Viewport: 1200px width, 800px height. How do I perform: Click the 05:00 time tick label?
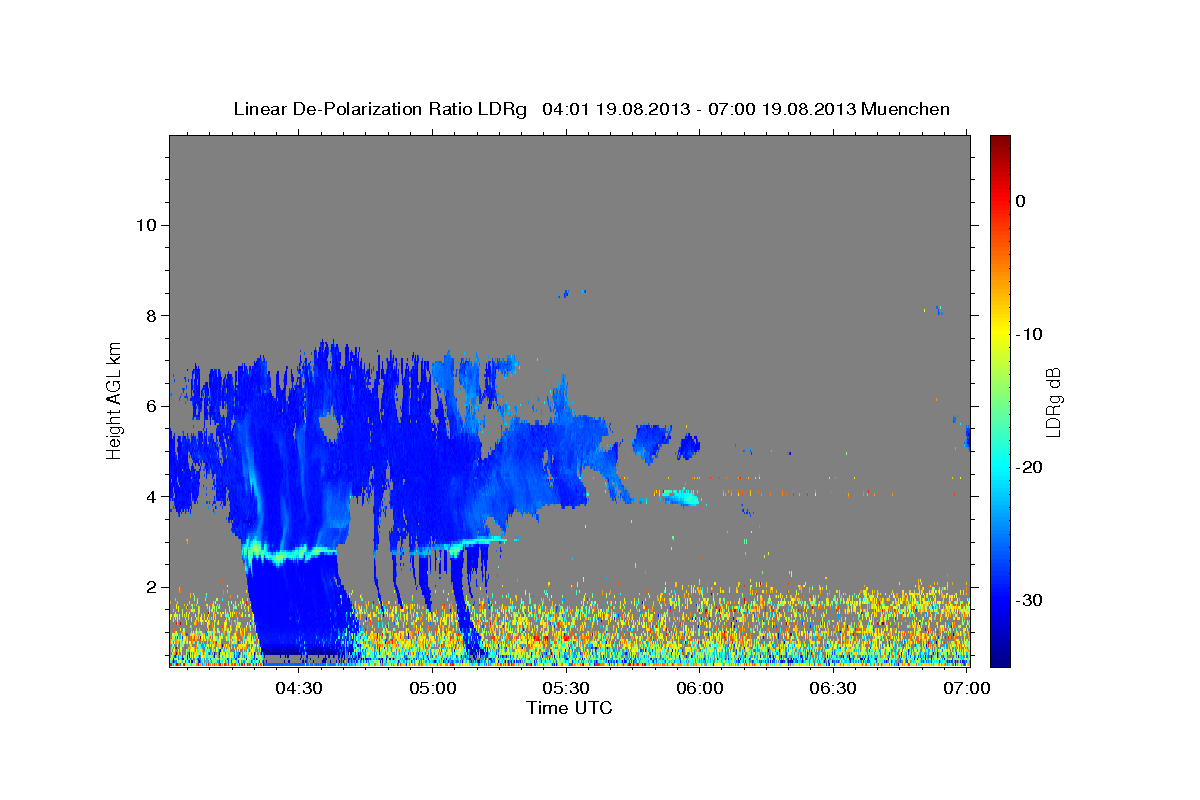(432, 688)
